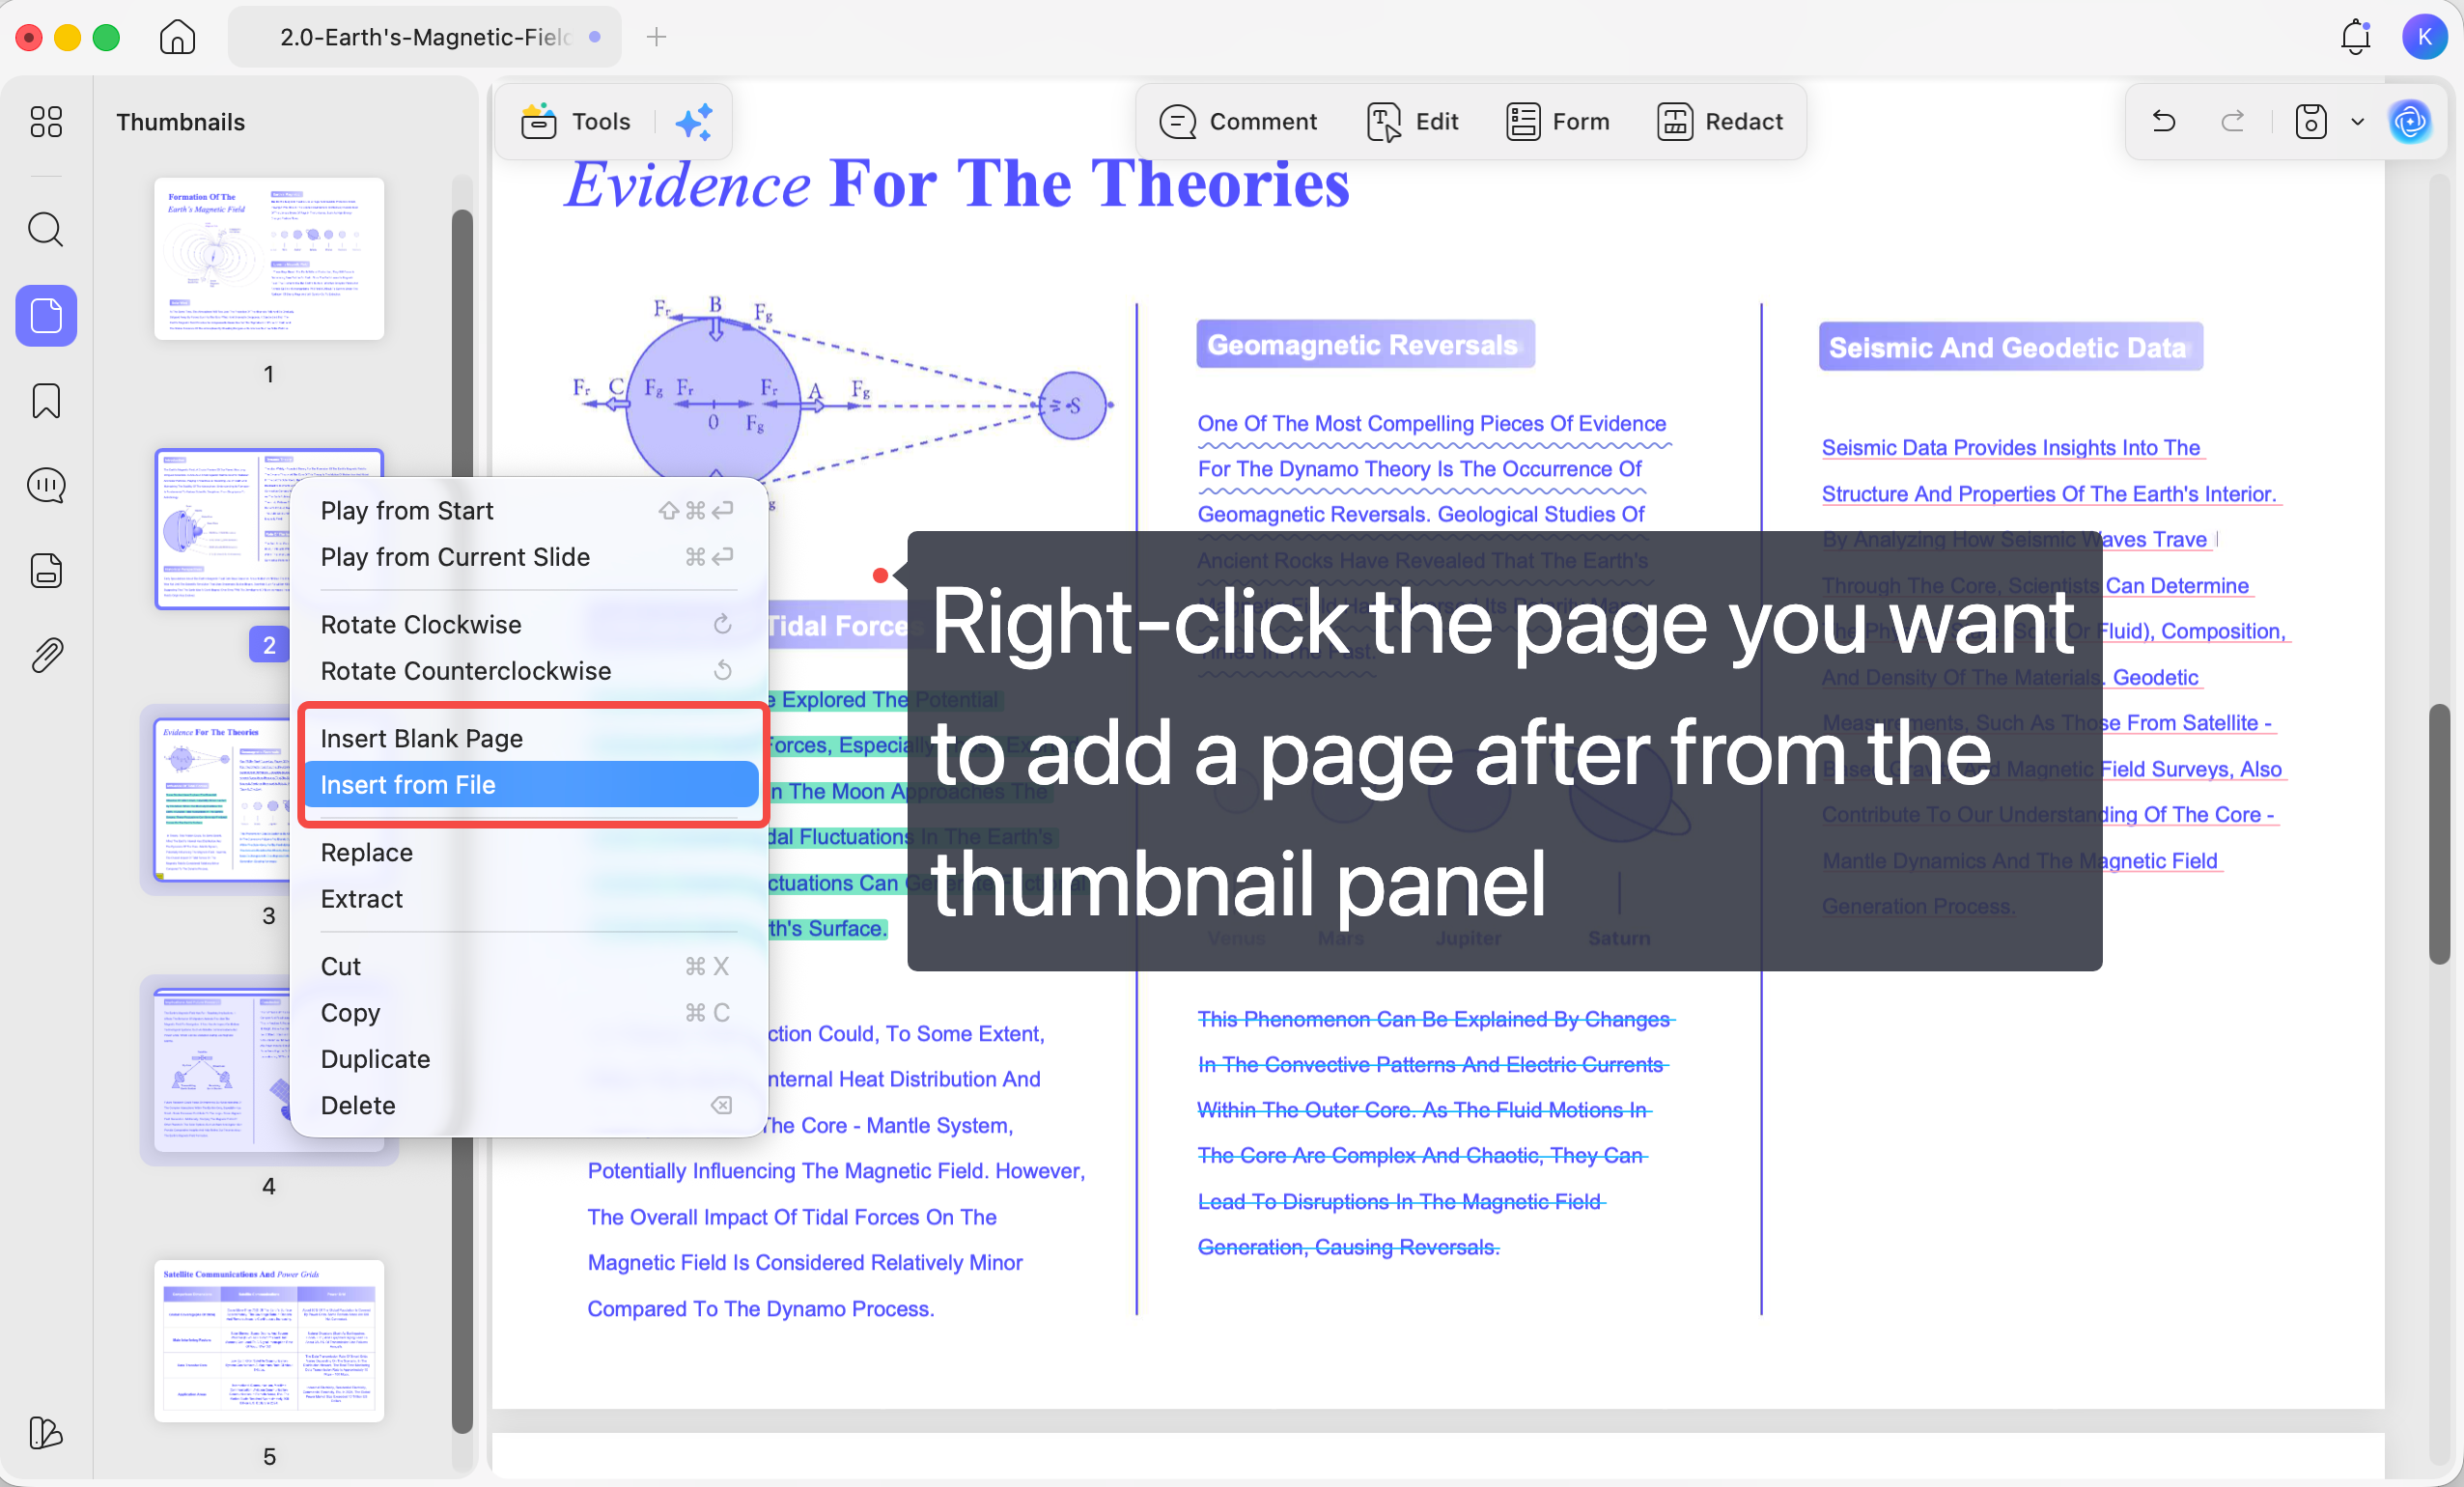Select the page thumbnails sidebar icon

pyautogui.click(x=46, y=316)
